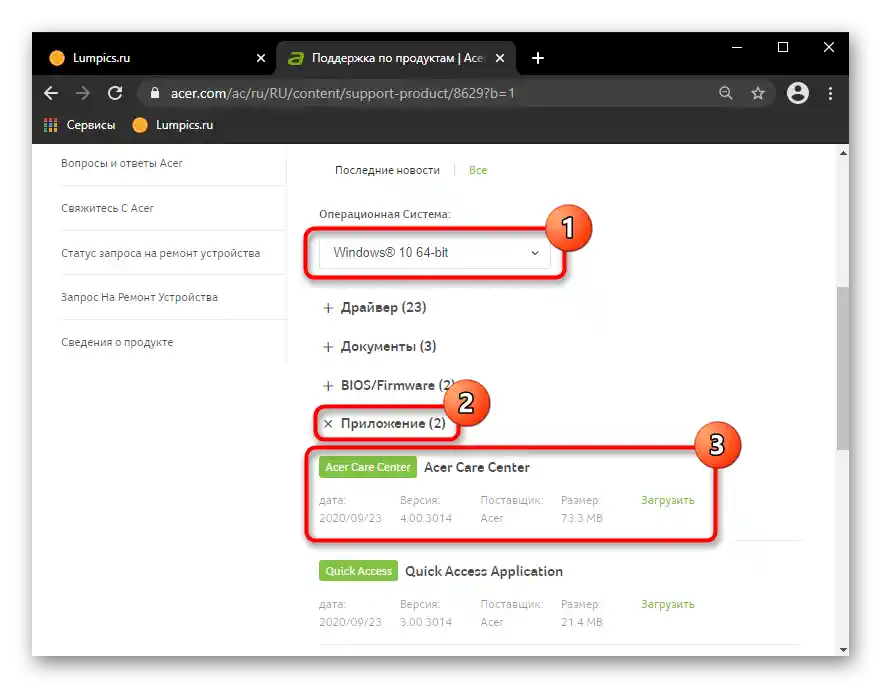This screenshot has width=881, height=688.
Task: Expand the Документы (3) section
Action: [x=380, y=346]
